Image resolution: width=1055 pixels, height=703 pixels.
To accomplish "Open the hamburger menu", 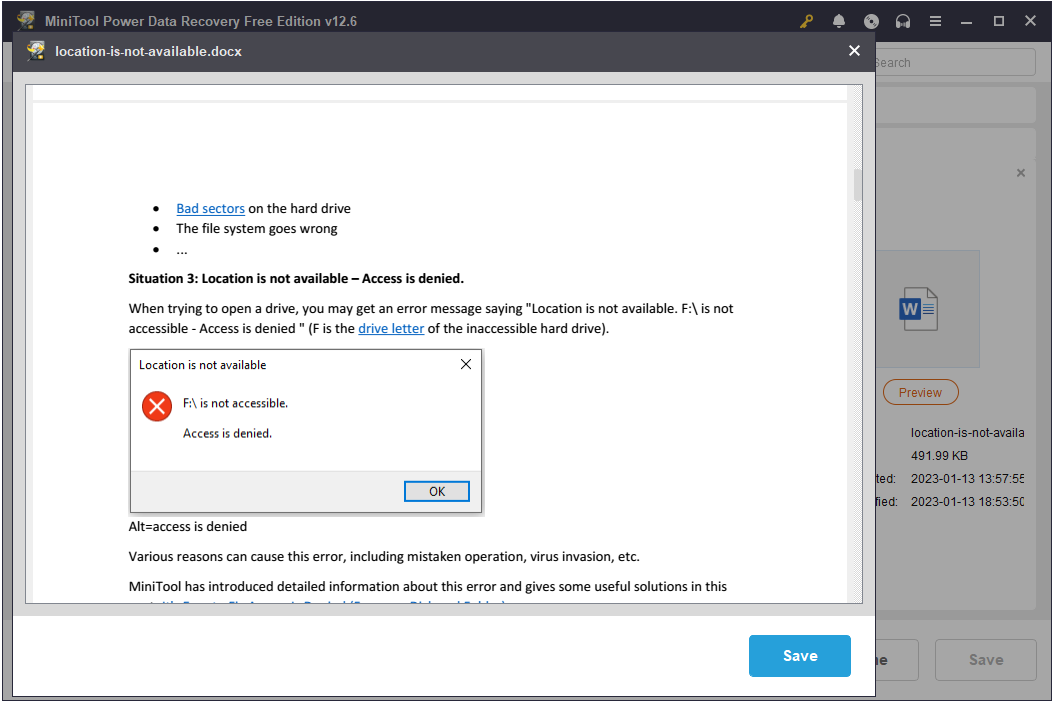I will point(935,20).
